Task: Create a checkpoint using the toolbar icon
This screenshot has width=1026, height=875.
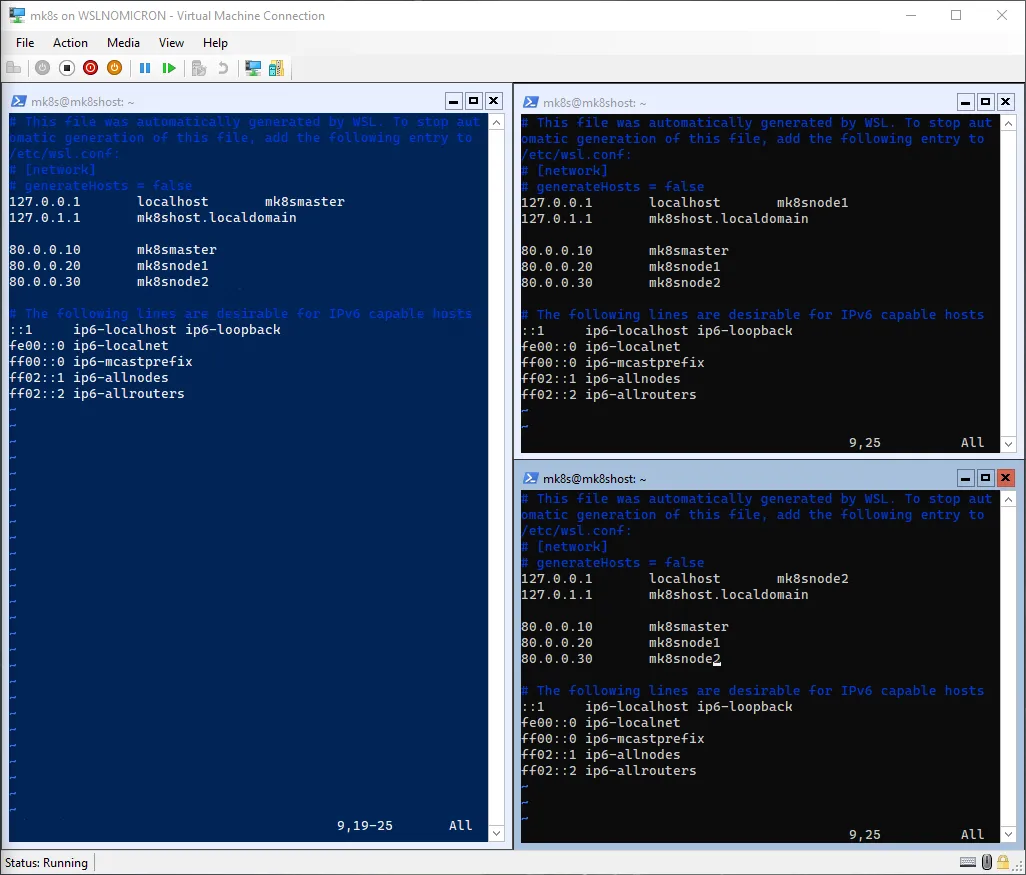Action: point(199,68)
